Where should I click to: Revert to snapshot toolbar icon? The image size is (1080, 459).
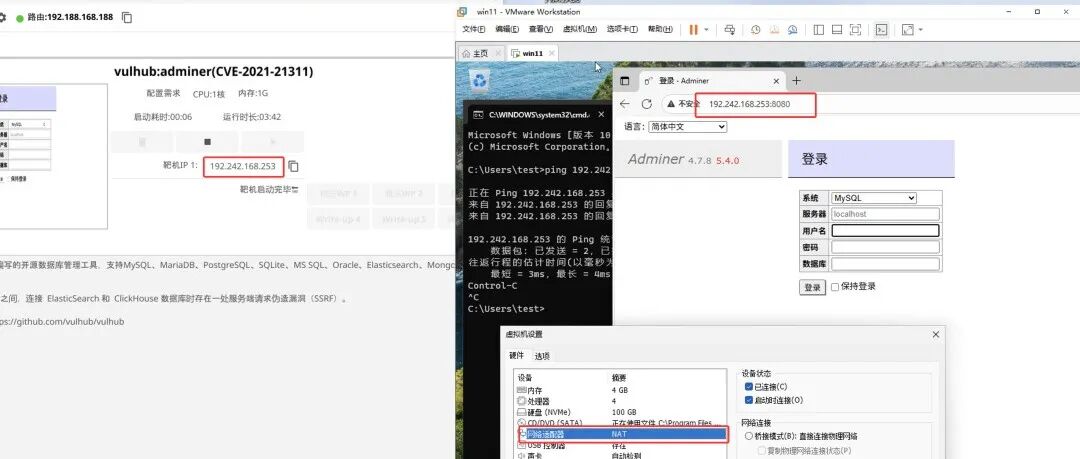click(x=774, y=30)
